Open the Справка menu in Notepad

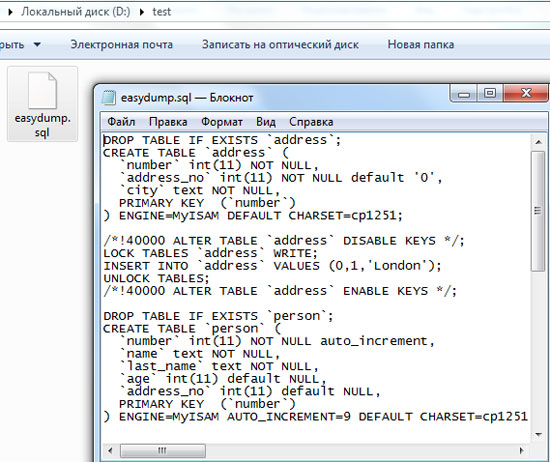pos(311,122)
